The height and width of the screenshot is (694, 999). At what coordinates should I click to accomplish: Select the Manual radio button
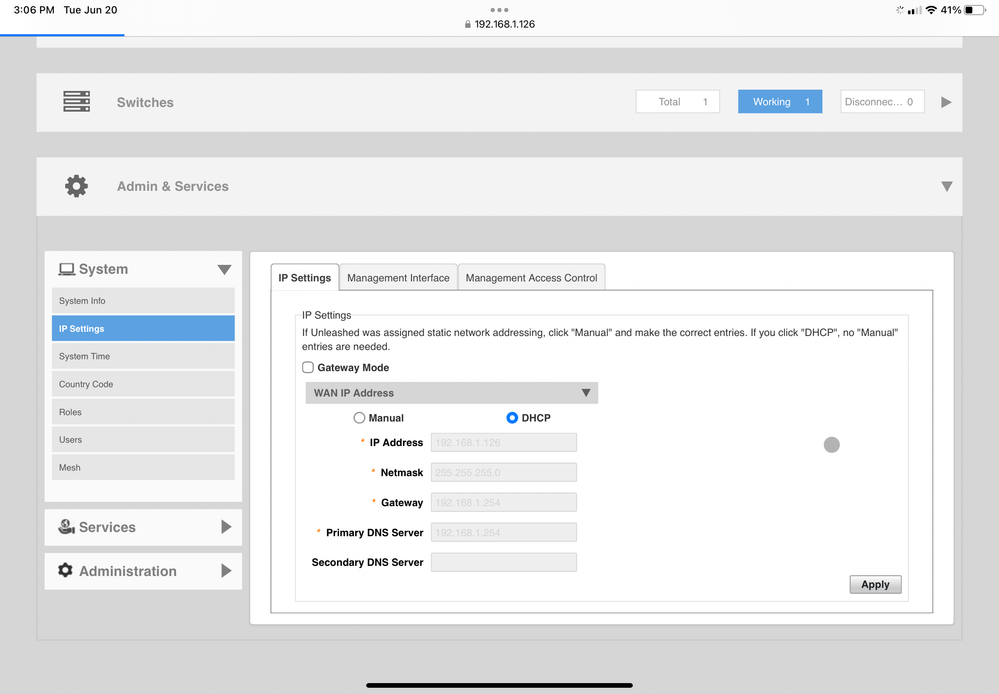click(x=359, y=418)
